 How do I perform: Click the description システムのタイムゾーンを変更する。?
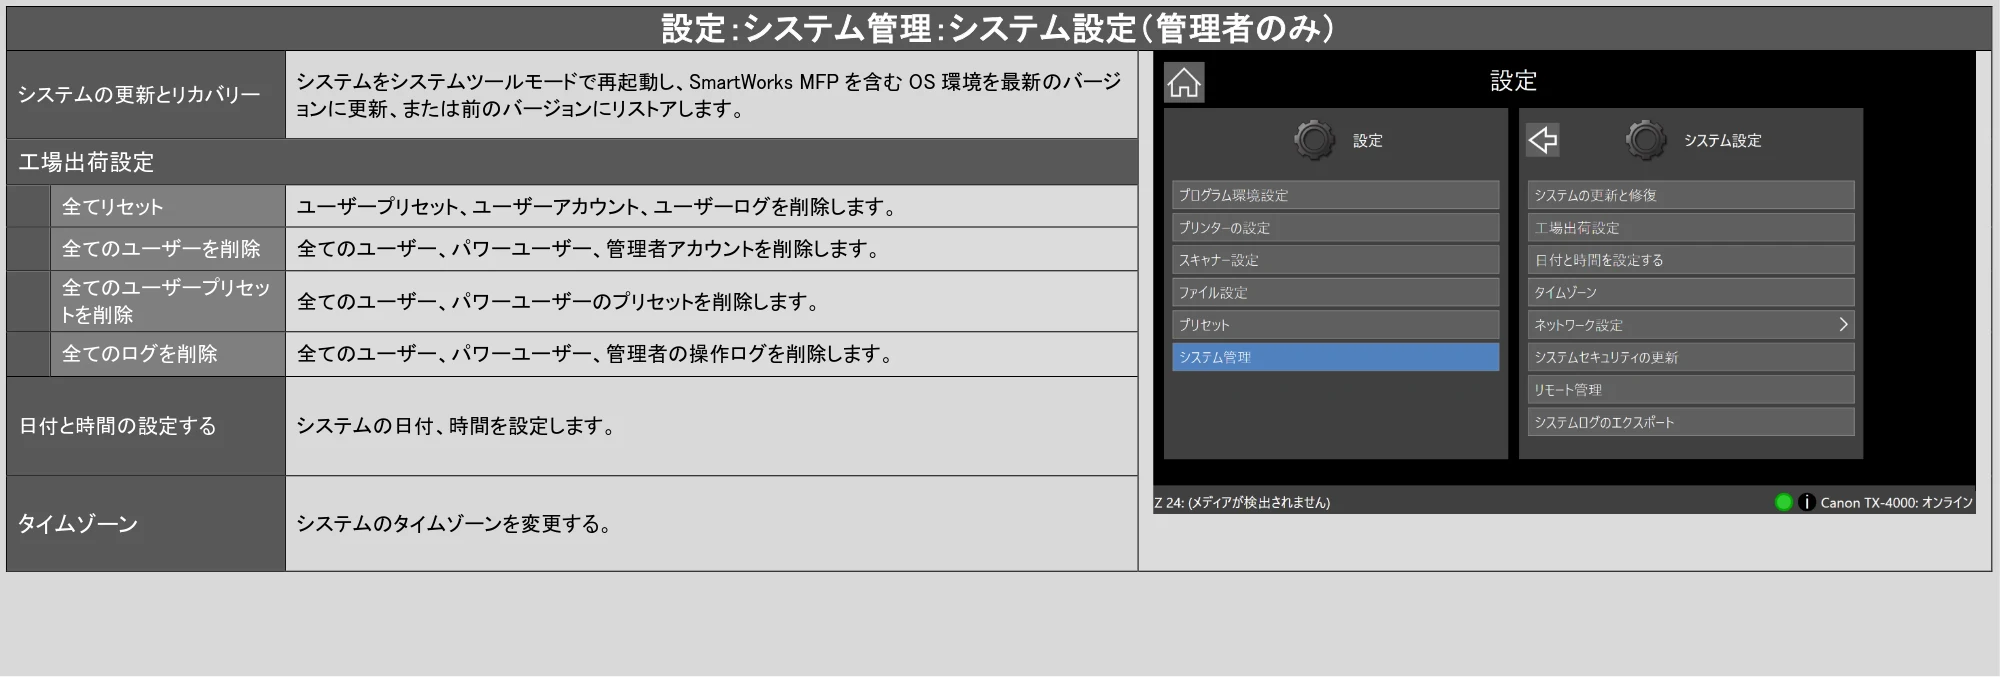(455, 524)
